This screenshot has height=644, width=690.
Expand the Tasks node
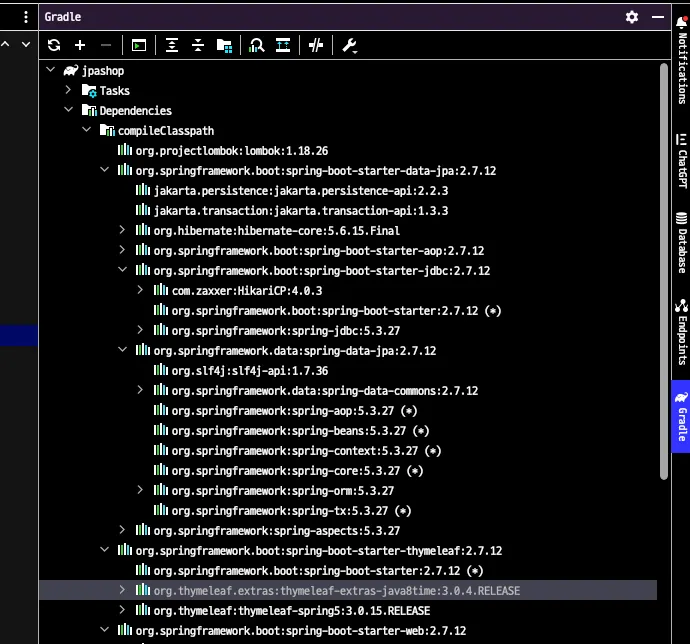[69, 91]
